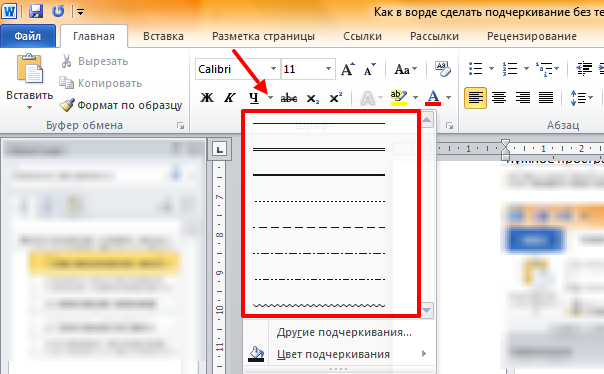Justify text alignment

point(546,98)
